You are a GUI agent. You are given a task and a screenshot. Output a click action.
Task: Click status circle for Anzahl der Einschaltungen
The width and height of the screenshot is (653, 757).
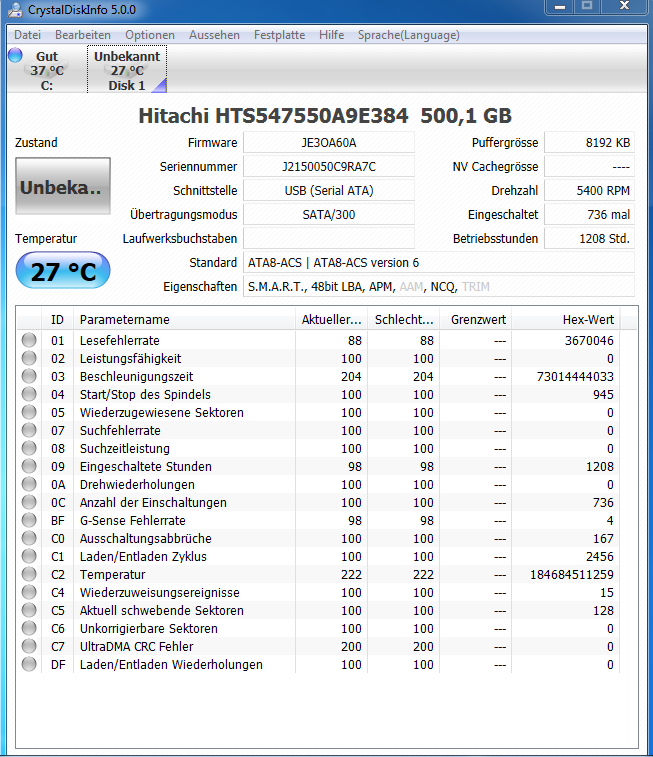pyautogui.click(x=29, y=502)
